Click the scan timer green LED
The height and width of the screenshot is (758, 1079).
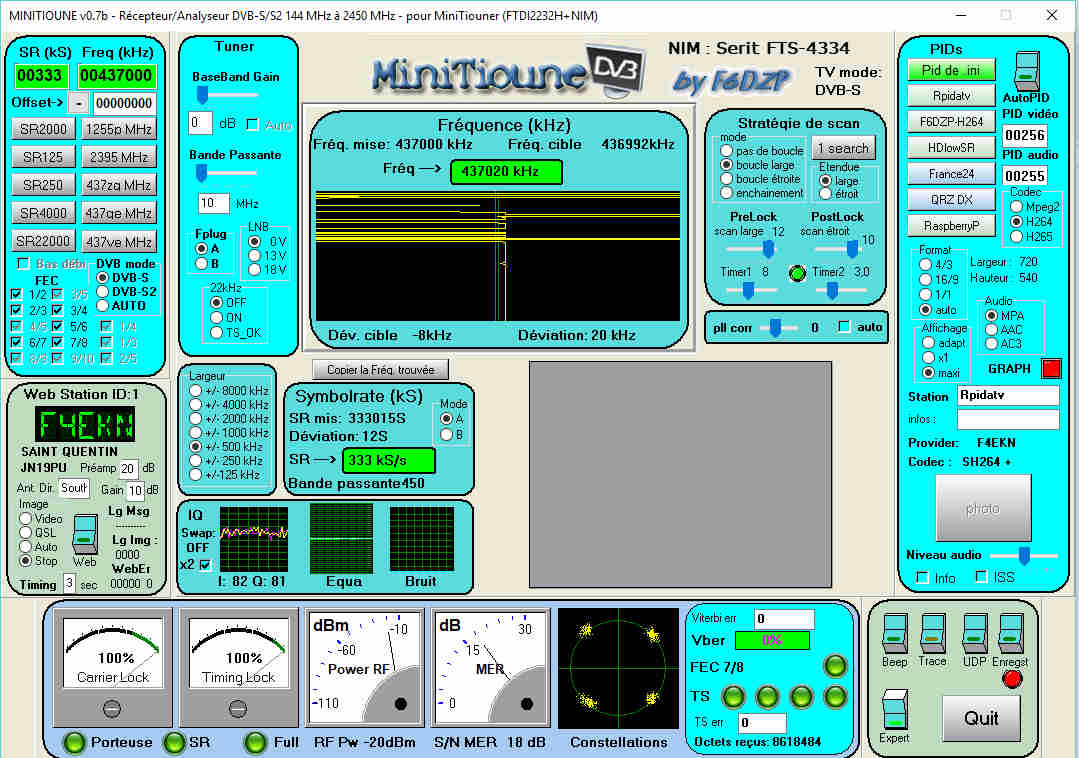click(797, 273)
